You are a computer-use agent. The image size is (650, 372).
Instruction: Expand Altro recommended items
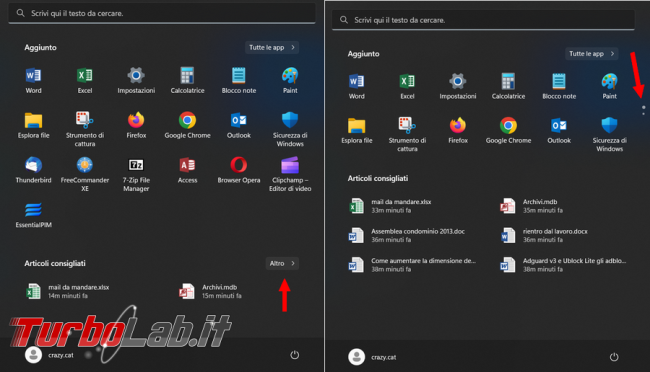(282, 263)
